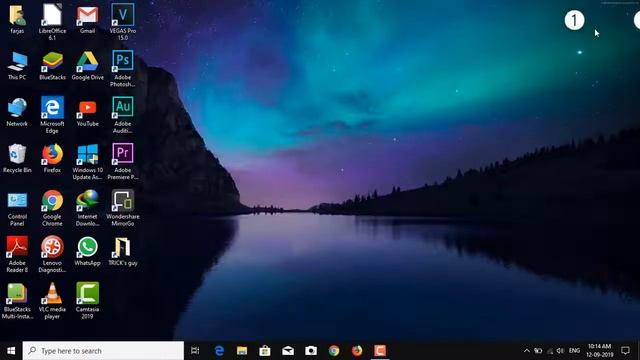Image resolution: width=640 pixels, height=360 pixels.
Task: Click the ENG language indicator
Action: [x=574, y=351]
